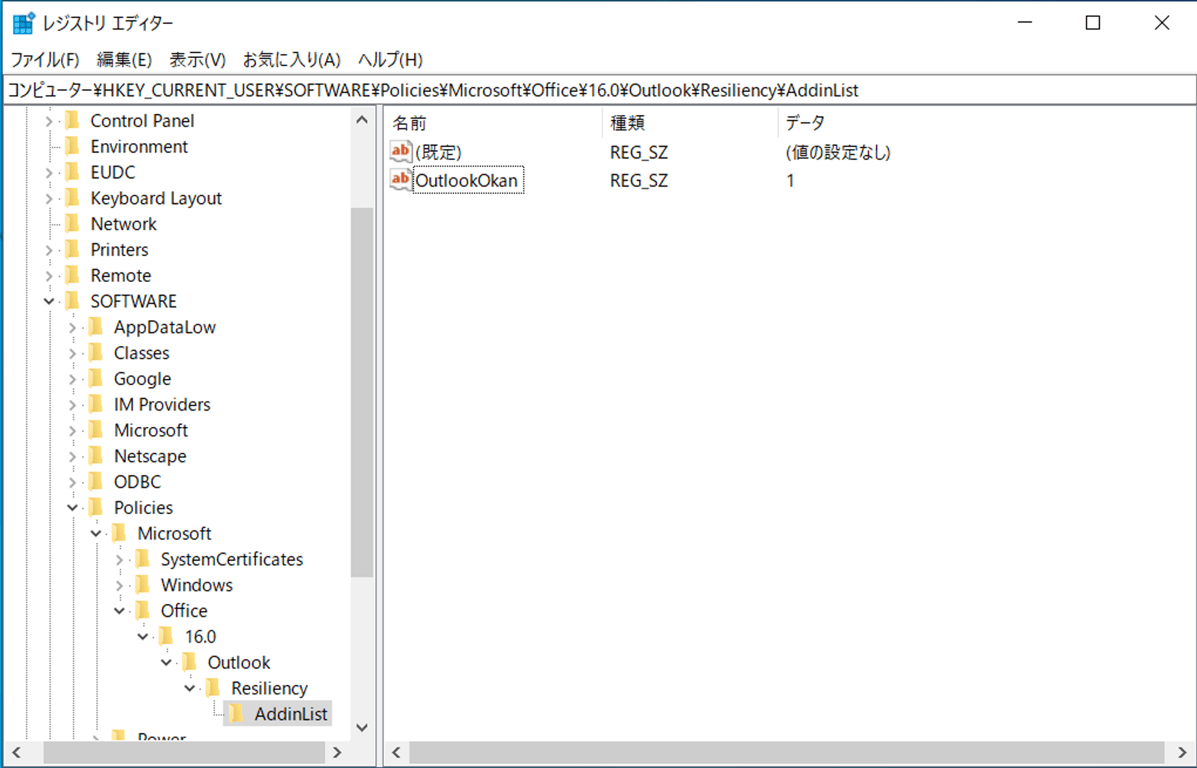Click the Registry Editor app icon in title bar
The height and width of the screenshot is (768, 1197).
click(24, 23)
